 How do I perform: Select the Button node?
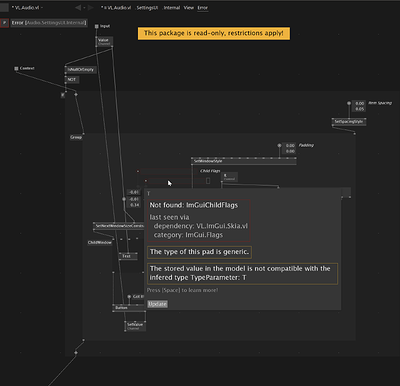(x=129, y=308)
